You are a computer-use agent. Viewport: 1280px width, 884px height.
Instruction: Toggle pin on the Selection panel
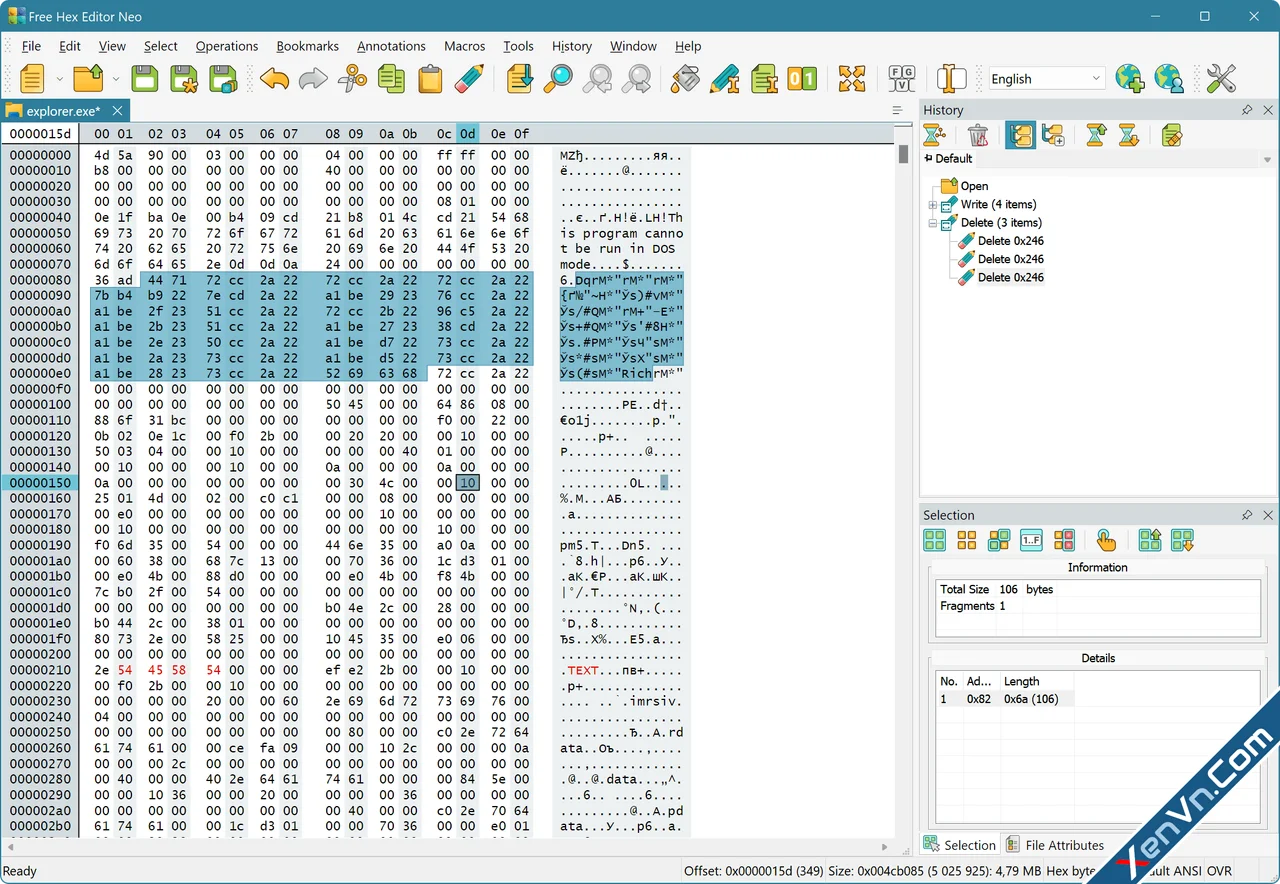(x=1247, y=515)
